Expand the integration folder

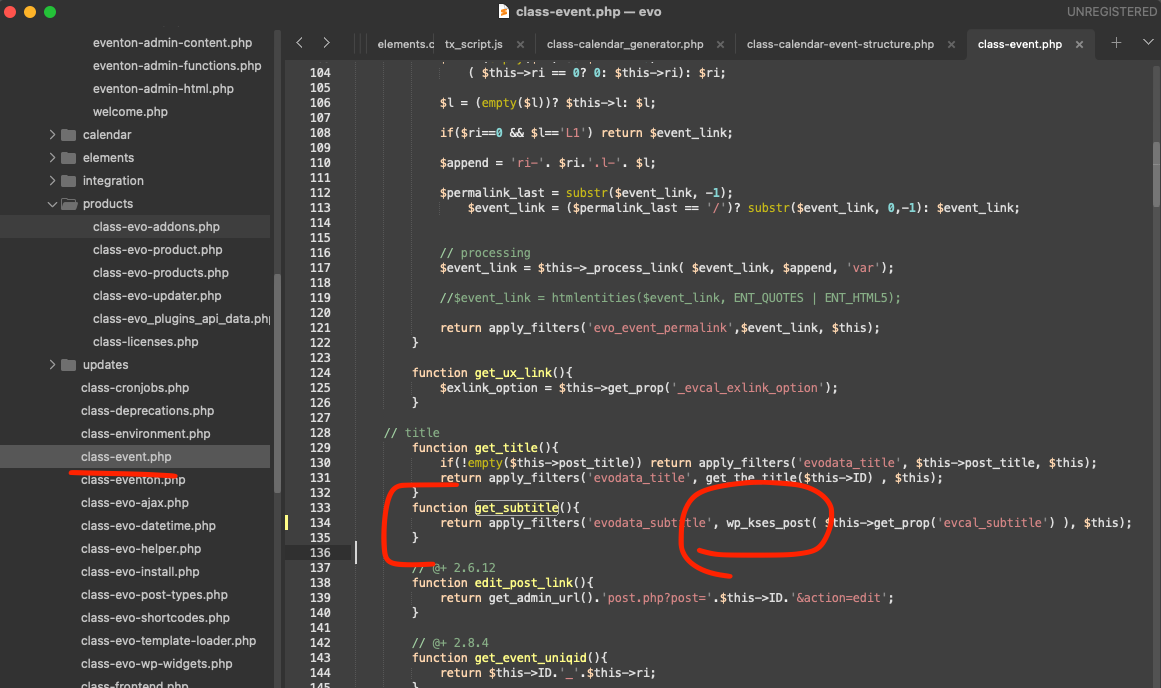click(x=52, y=181)
